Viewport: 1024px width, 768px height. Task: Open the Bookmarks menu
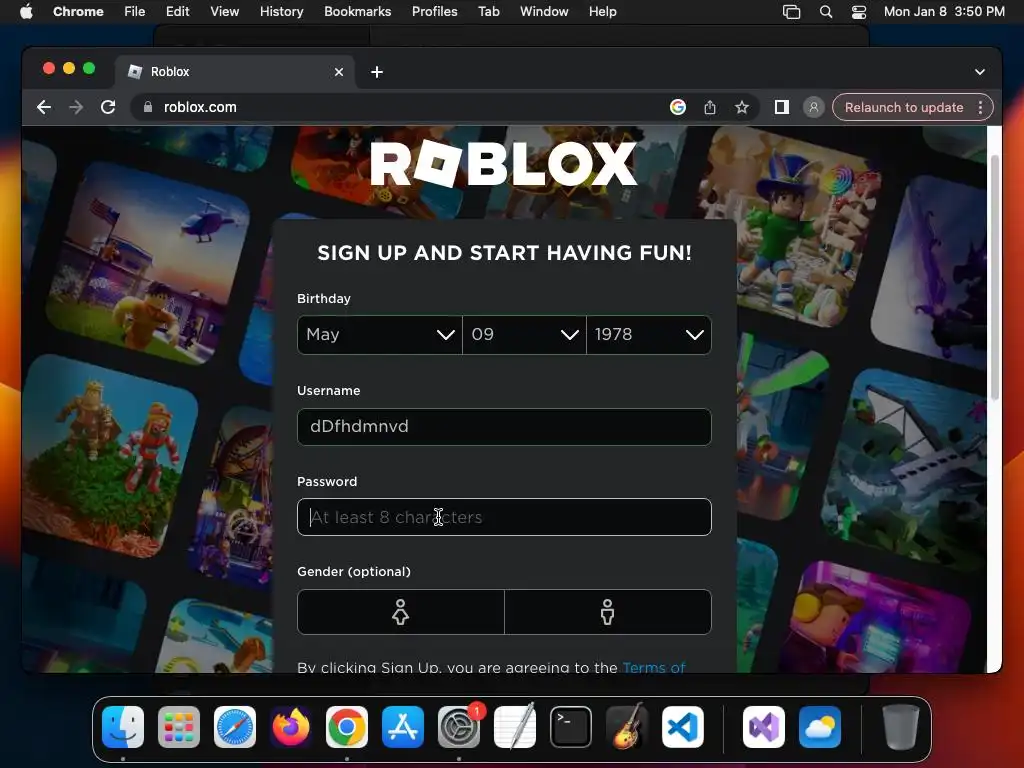tap(357, 12)
